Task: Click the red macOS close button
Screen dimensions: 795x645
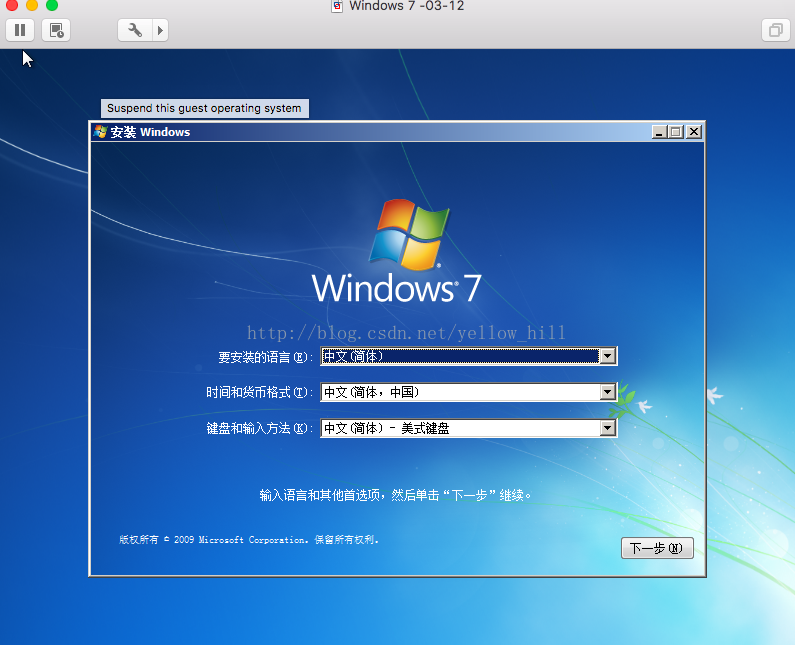Action: (12, 5)
